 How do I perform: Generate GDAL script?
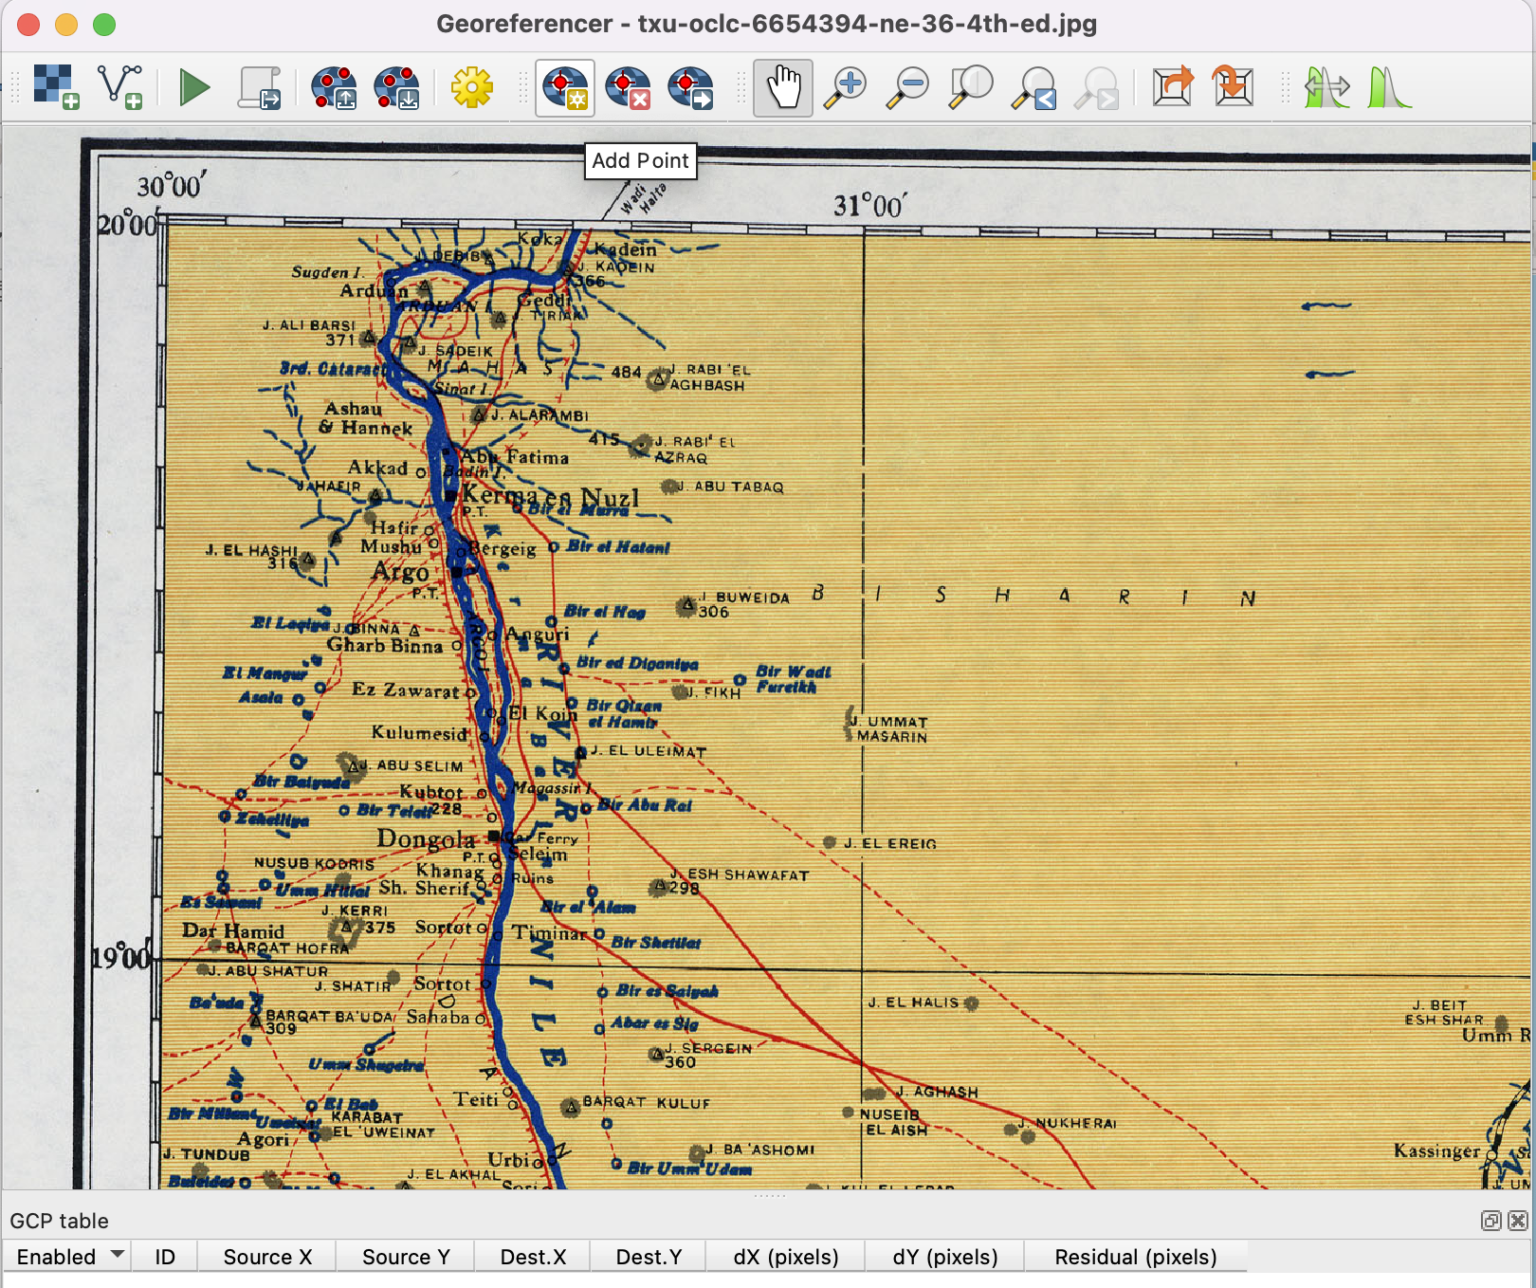click(259, 88)
